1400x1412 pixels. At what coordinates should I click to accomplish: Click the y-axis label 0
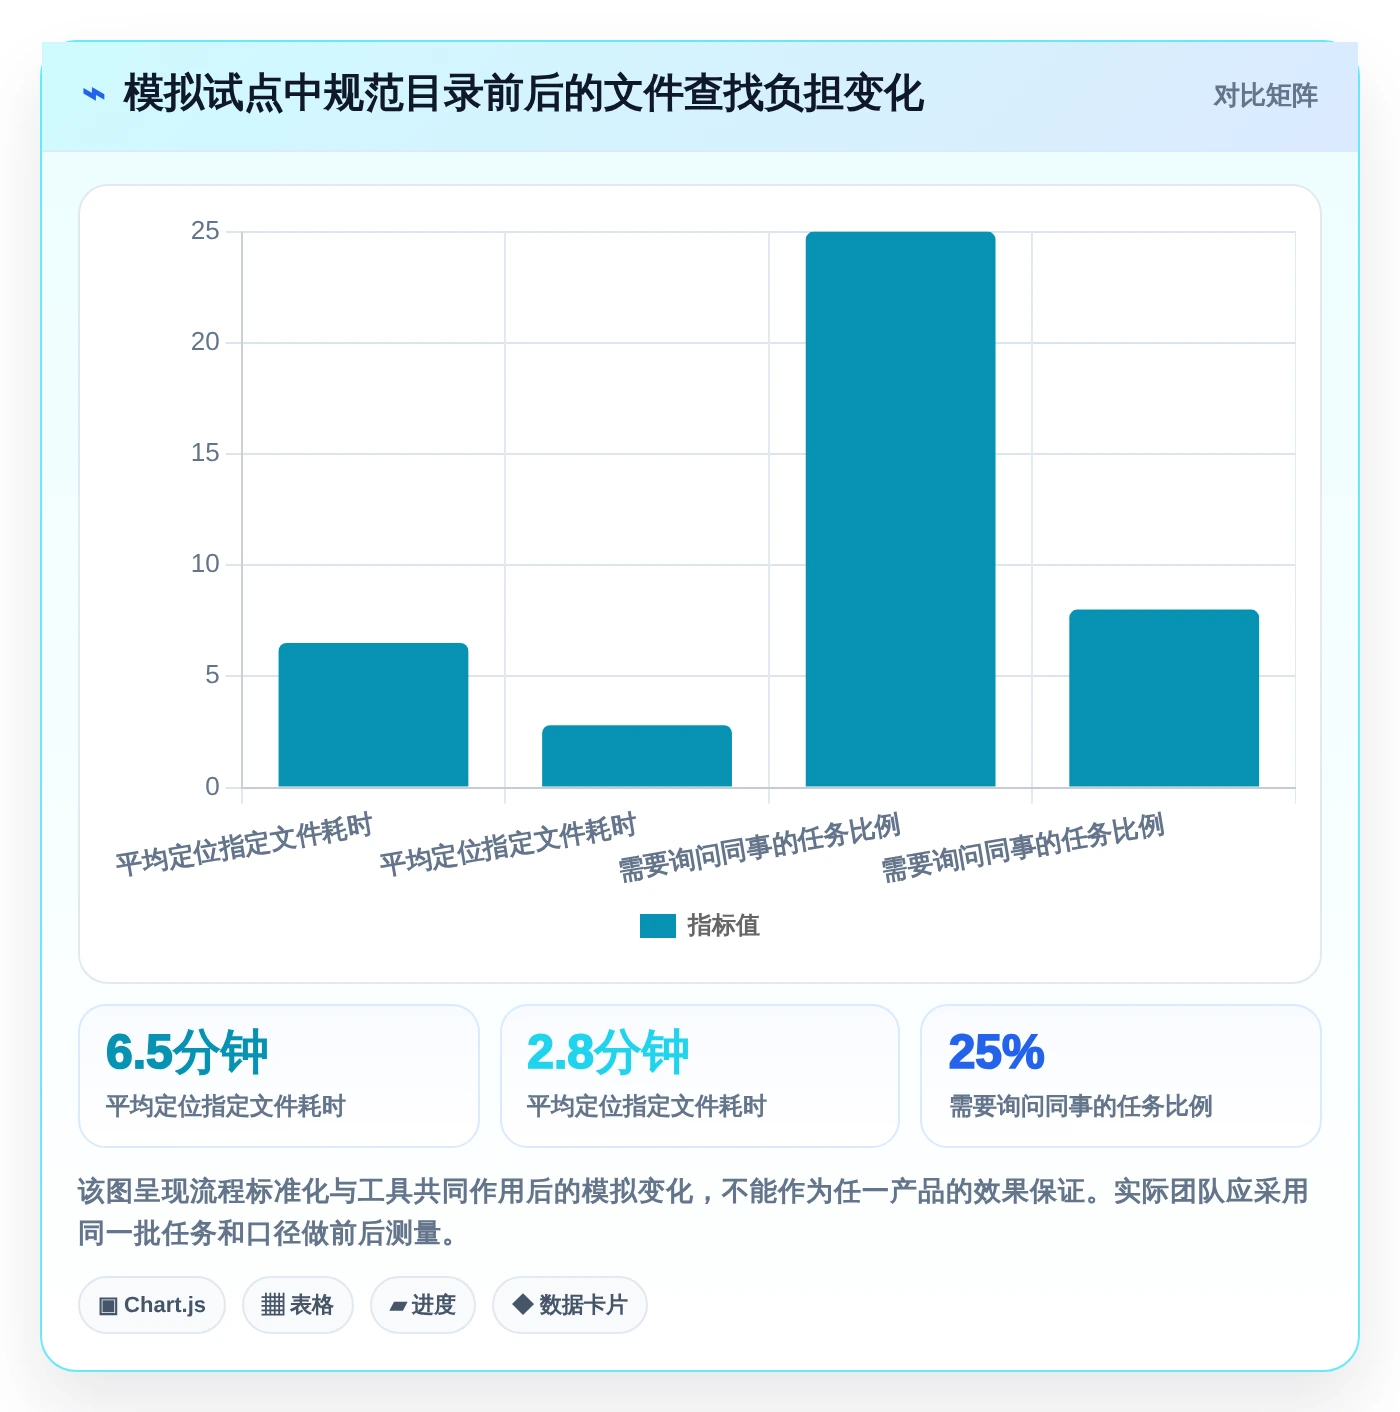tap(212, 787)
